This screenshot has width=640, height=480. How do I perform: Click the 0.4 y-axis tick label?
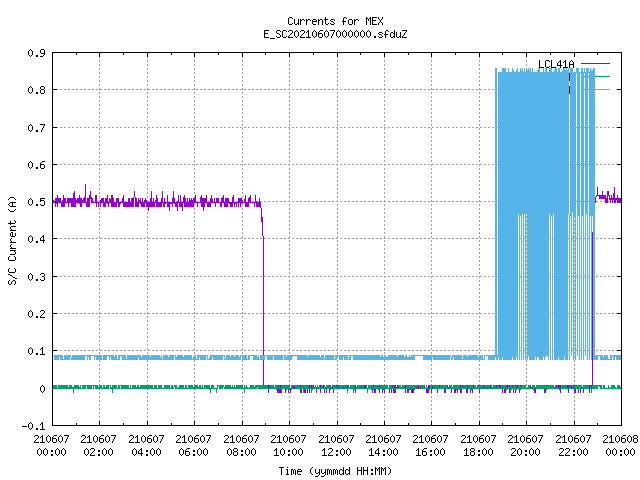(x=36, y=239)
